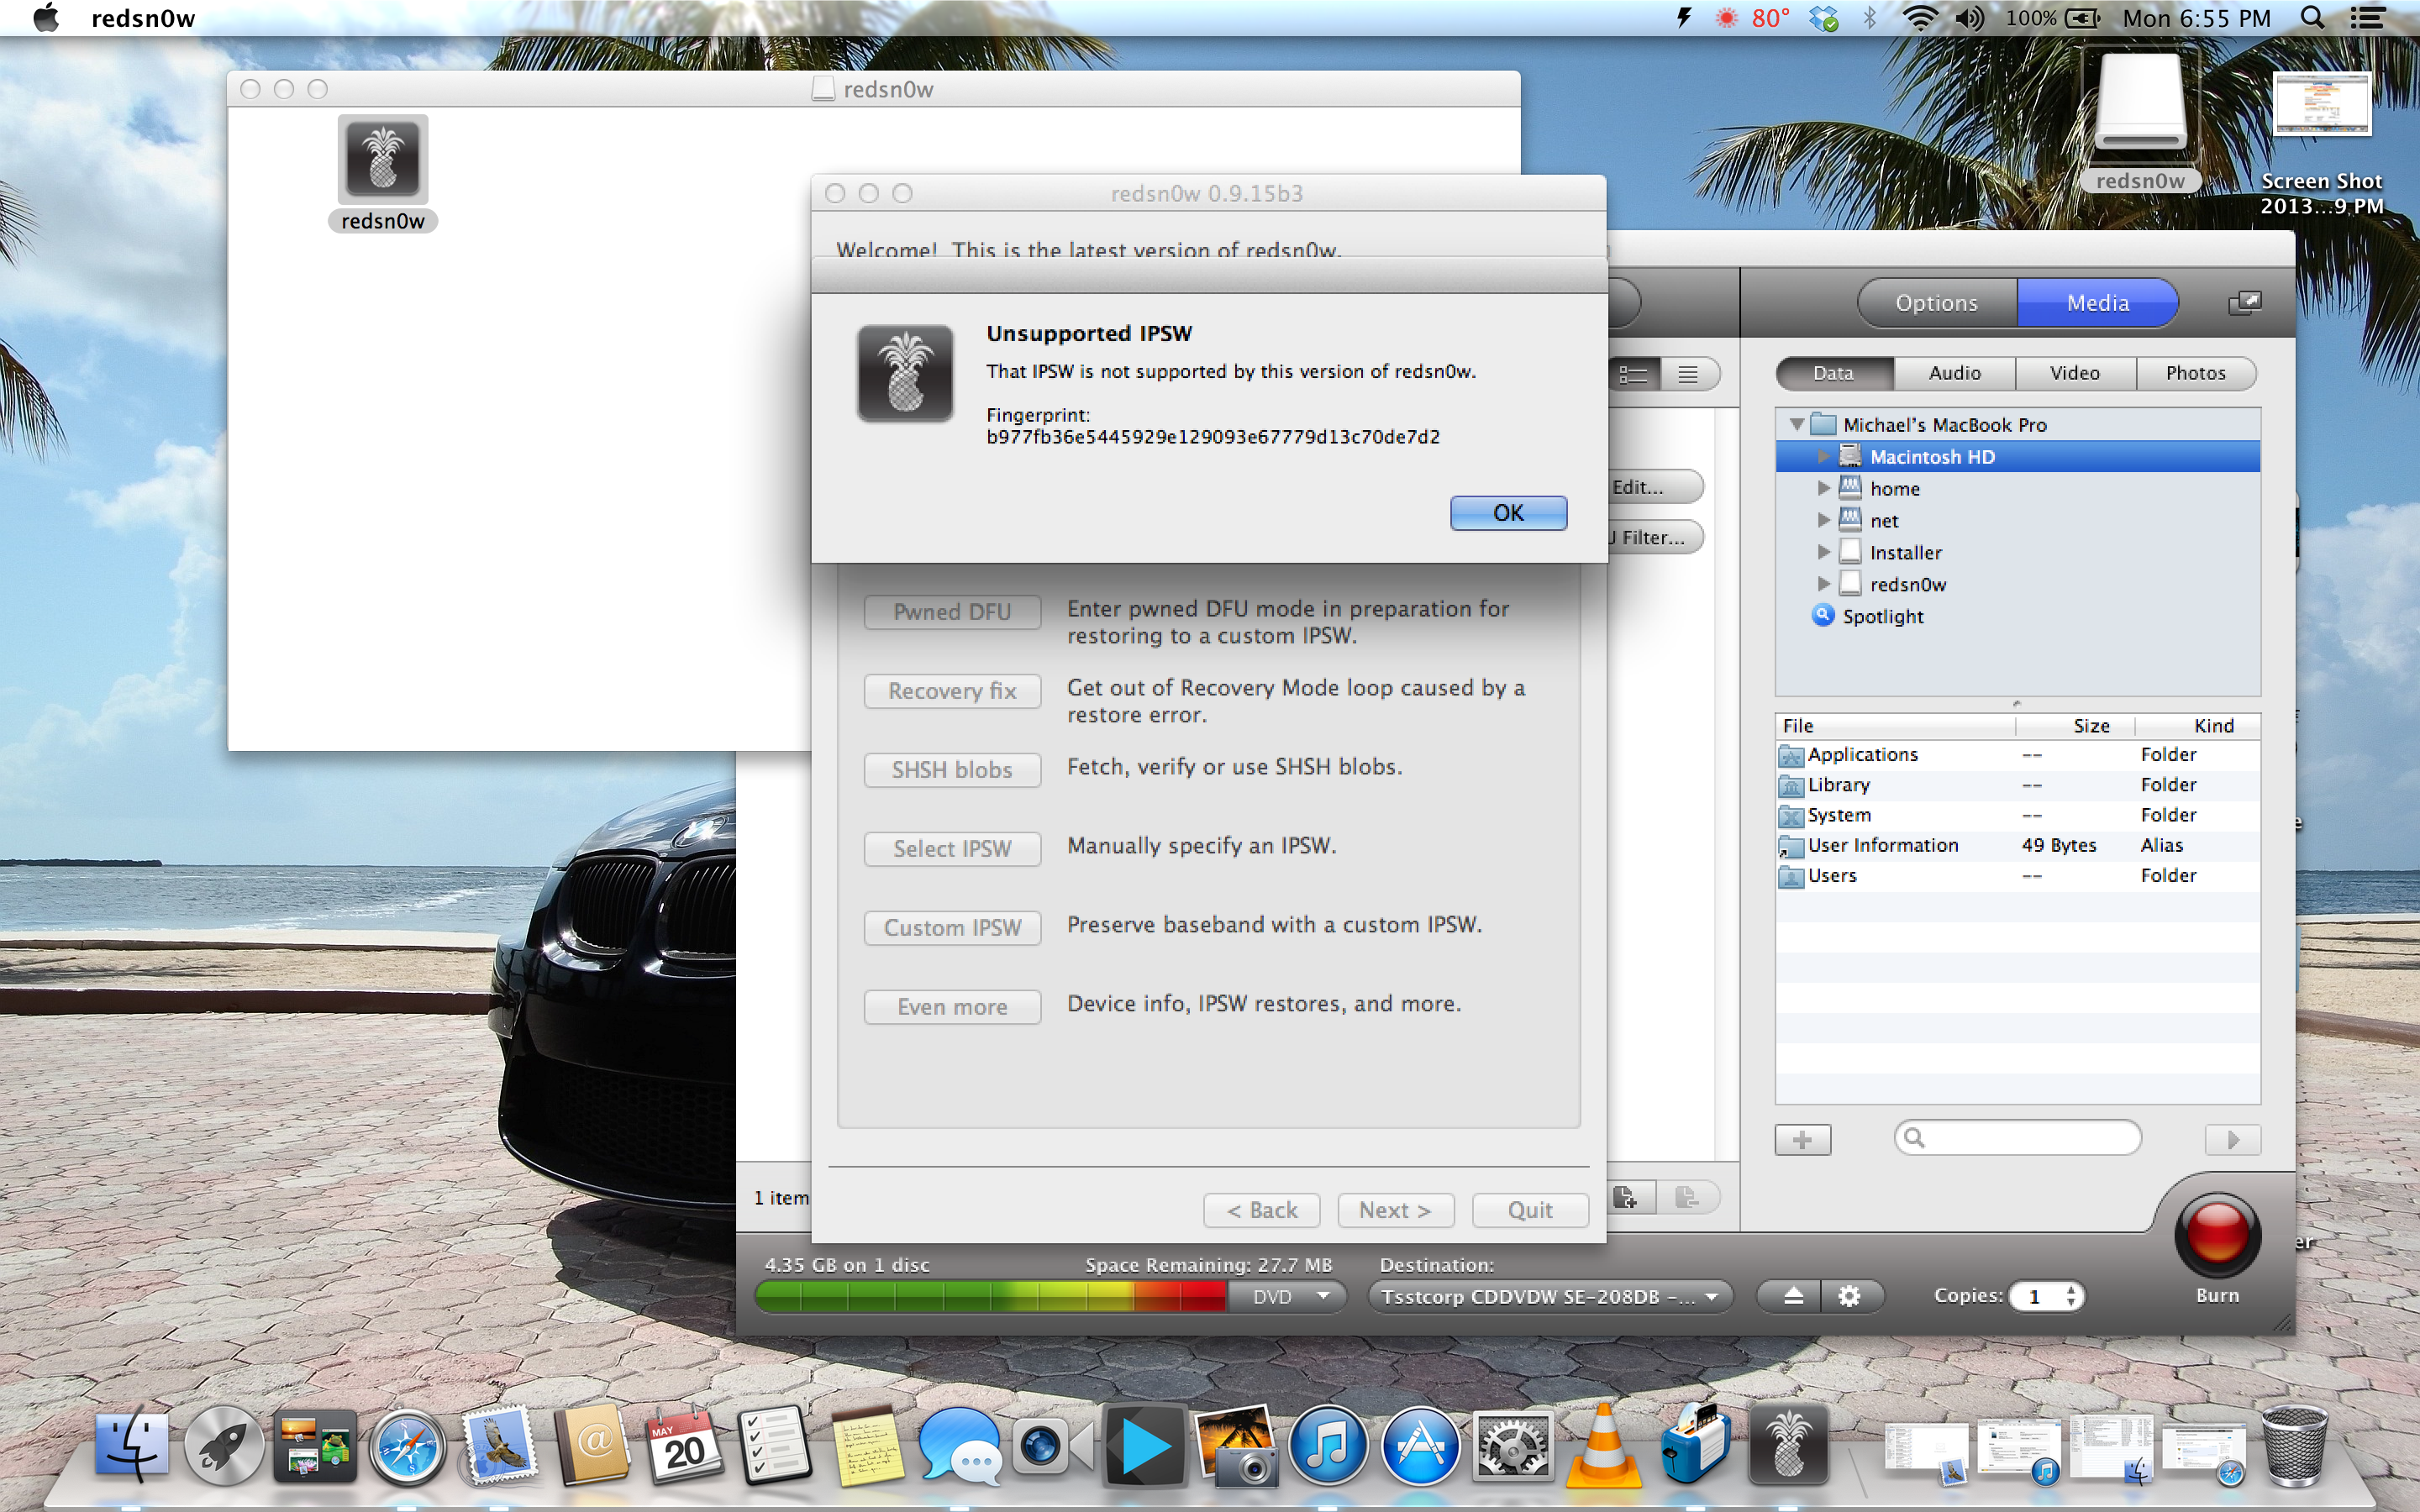Select the Audio media segment

[1954, 373]
